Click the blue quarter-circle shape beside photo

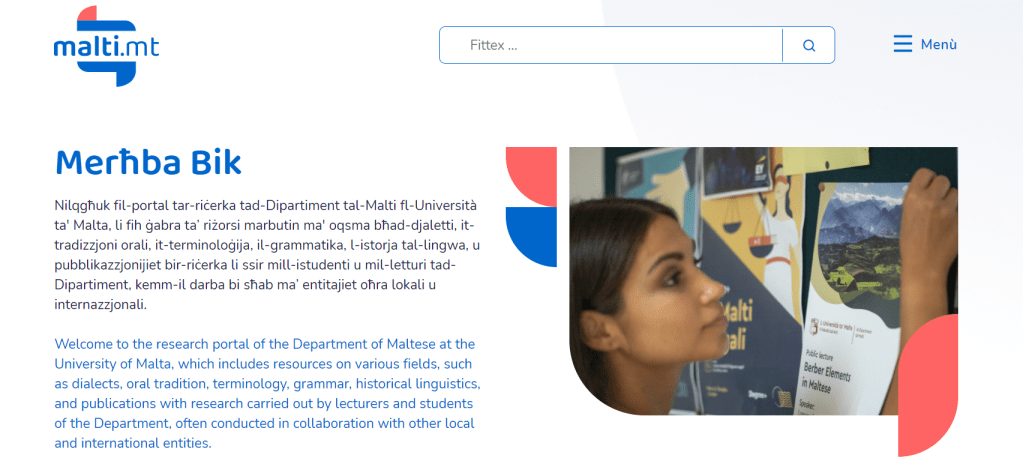[x=531, y=237]
